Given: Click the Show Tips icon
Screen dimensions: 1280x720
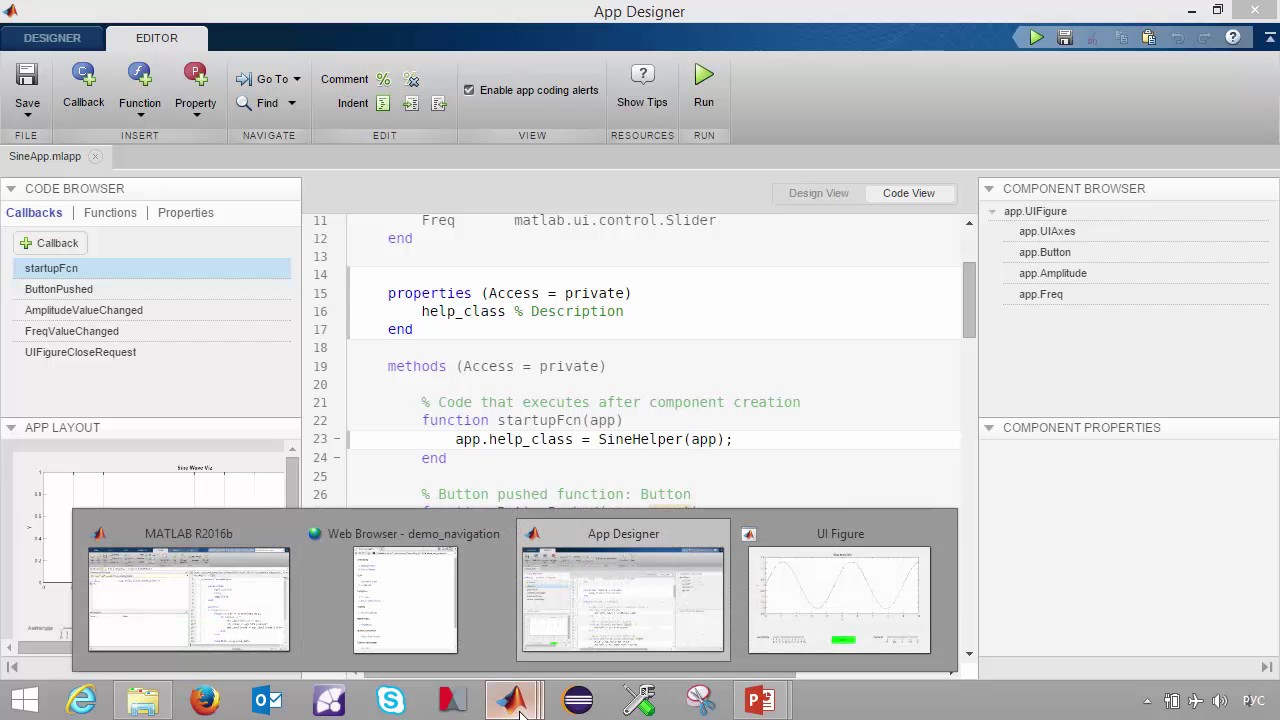Looking at the screenshot, I should coord(642,76).
